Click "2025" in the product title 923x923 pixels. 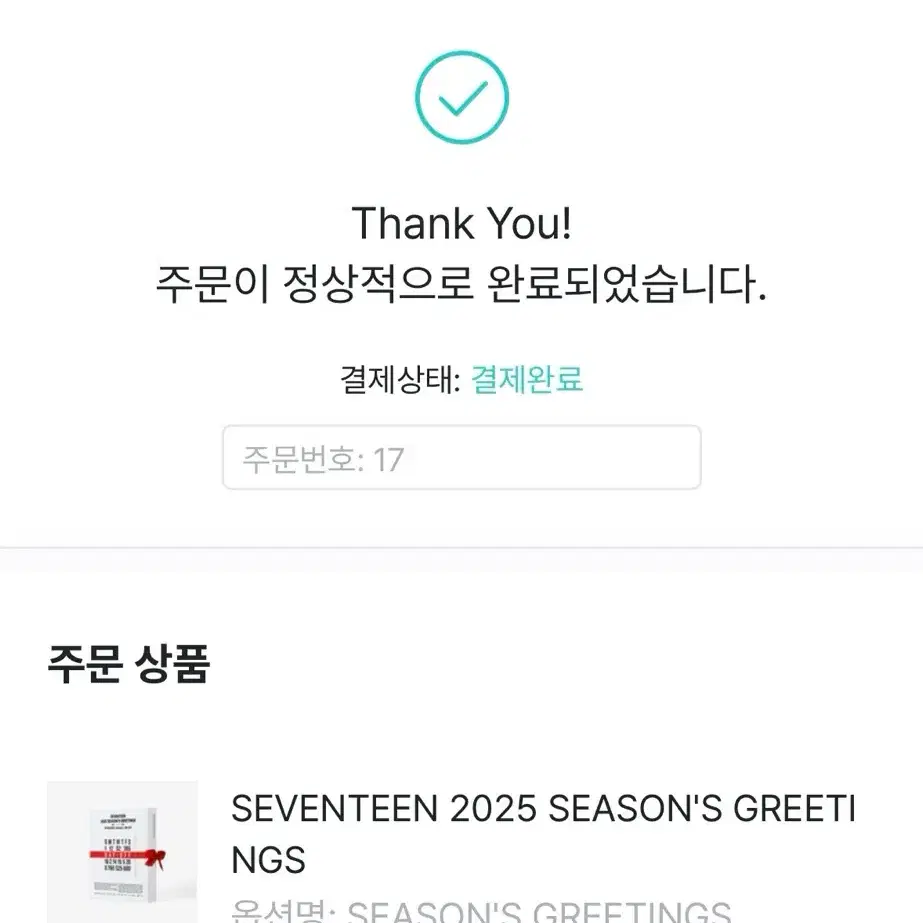tap(493, 808)
